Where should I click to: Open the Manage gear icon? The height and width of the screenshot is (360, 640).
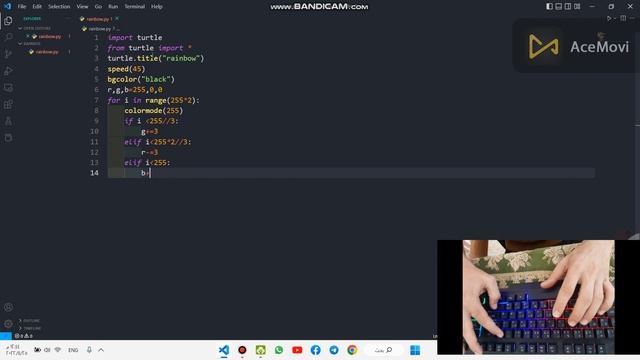[8, 324]
